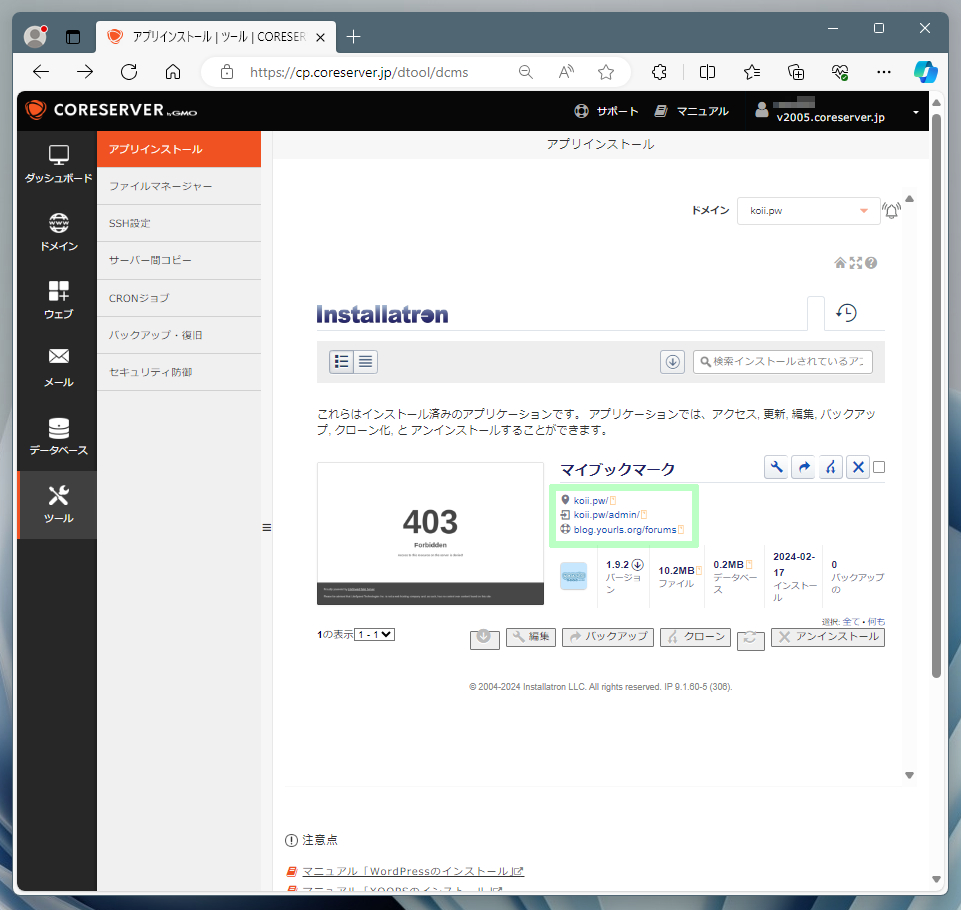The width and height of the screenshot is (961, 910).
Task: Open サーバー間コピー menu item
Action: (179, 260)
